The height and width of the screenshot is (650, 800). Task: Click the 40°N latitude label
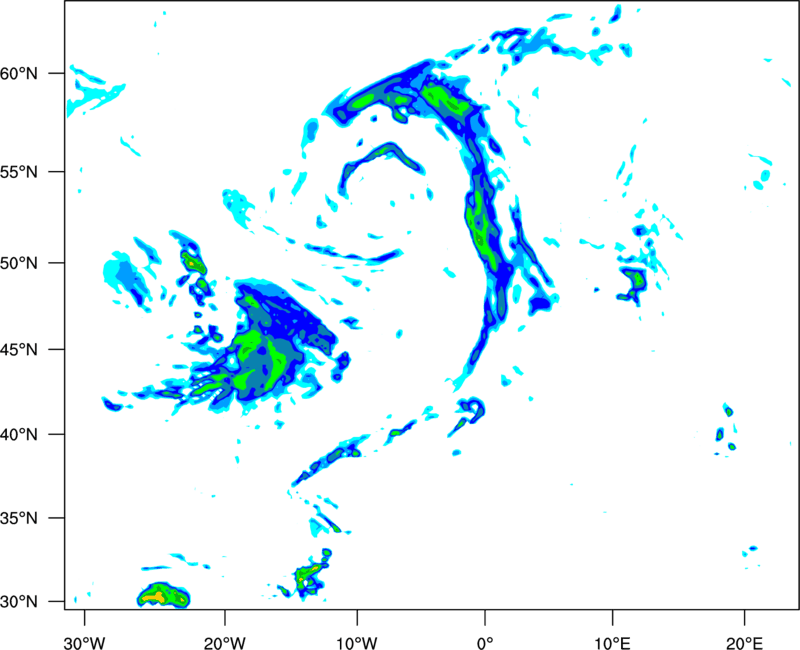(19, 435)
